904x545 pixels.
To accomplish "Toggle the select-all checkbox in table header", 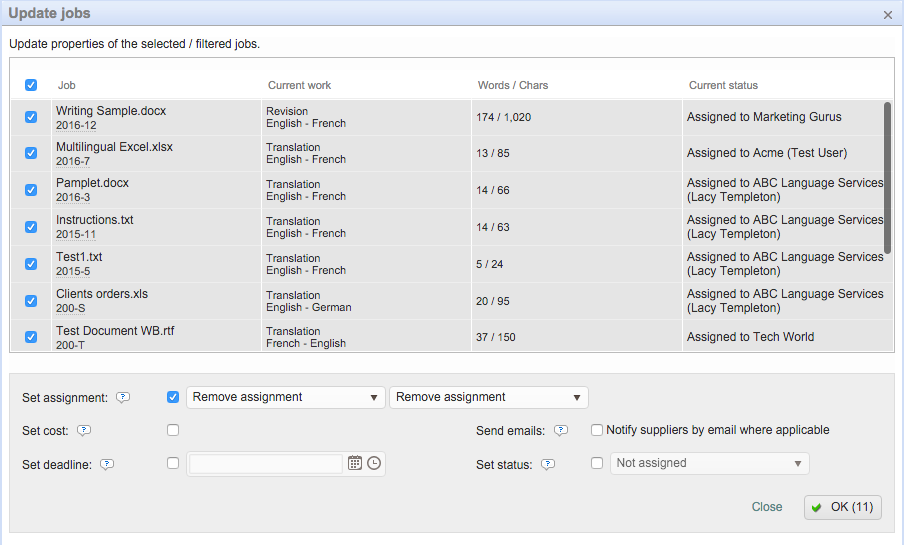I will [31, 85].
